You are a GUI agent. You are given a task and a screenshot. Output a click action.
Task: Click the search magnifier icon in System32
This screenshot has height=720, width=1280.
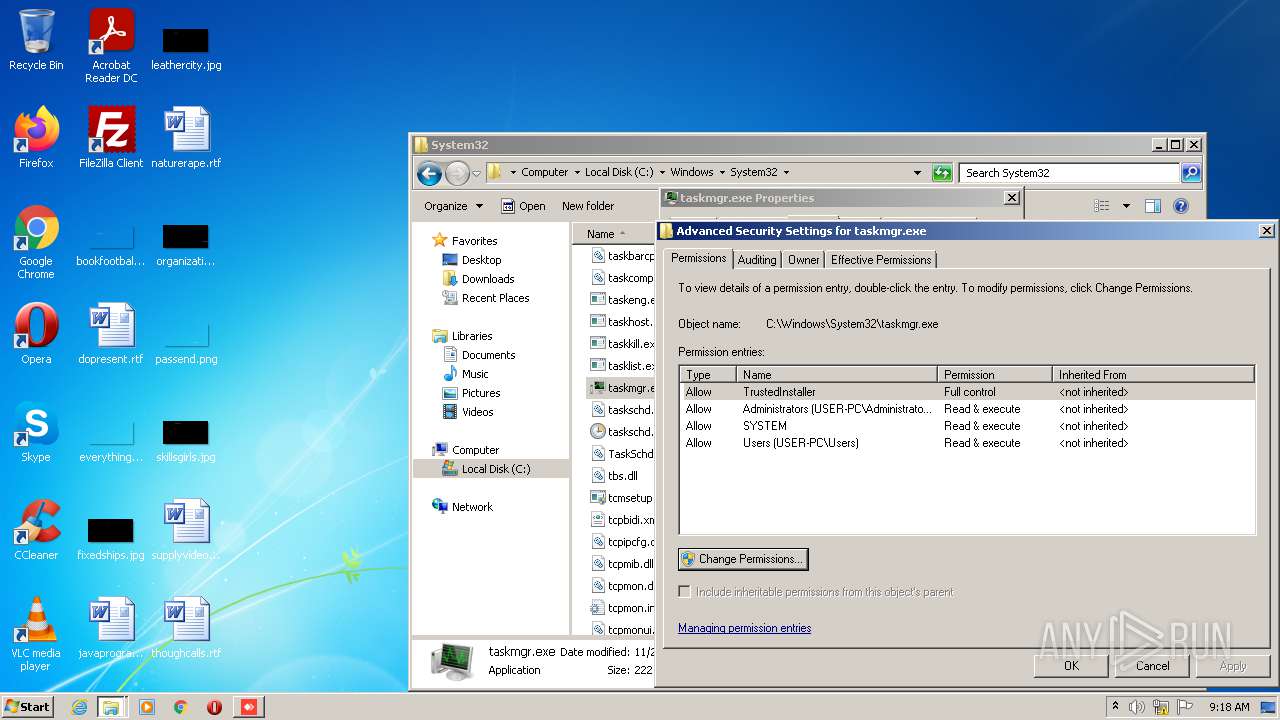[1190, 173]
